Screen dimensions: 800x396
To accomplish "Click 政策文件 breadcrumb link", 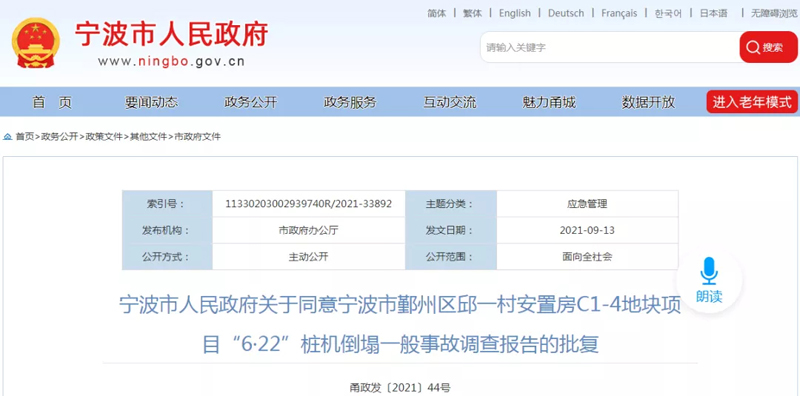I will click(x=104, y=137).
